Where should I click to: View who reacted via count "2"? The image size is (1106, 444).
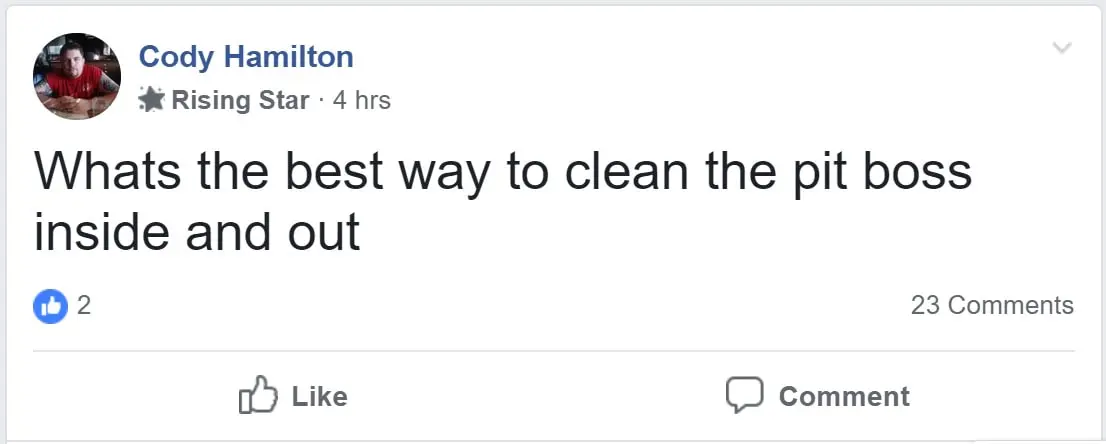pyautogui.click(x=84, y=305)
